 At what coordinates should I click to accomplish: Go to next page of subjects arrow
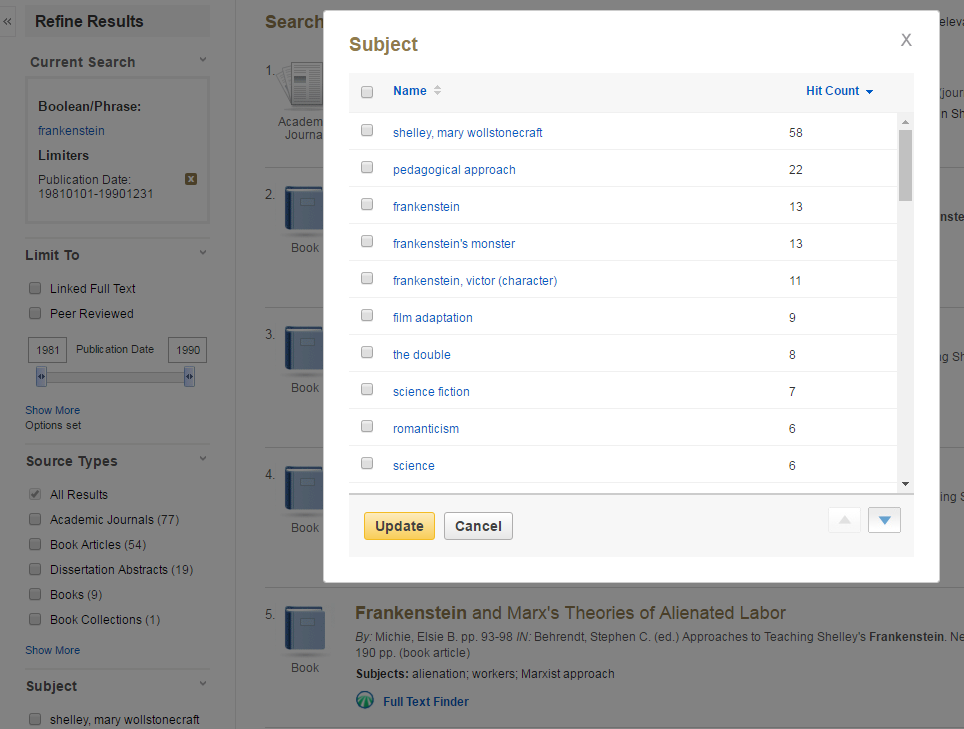884,520
